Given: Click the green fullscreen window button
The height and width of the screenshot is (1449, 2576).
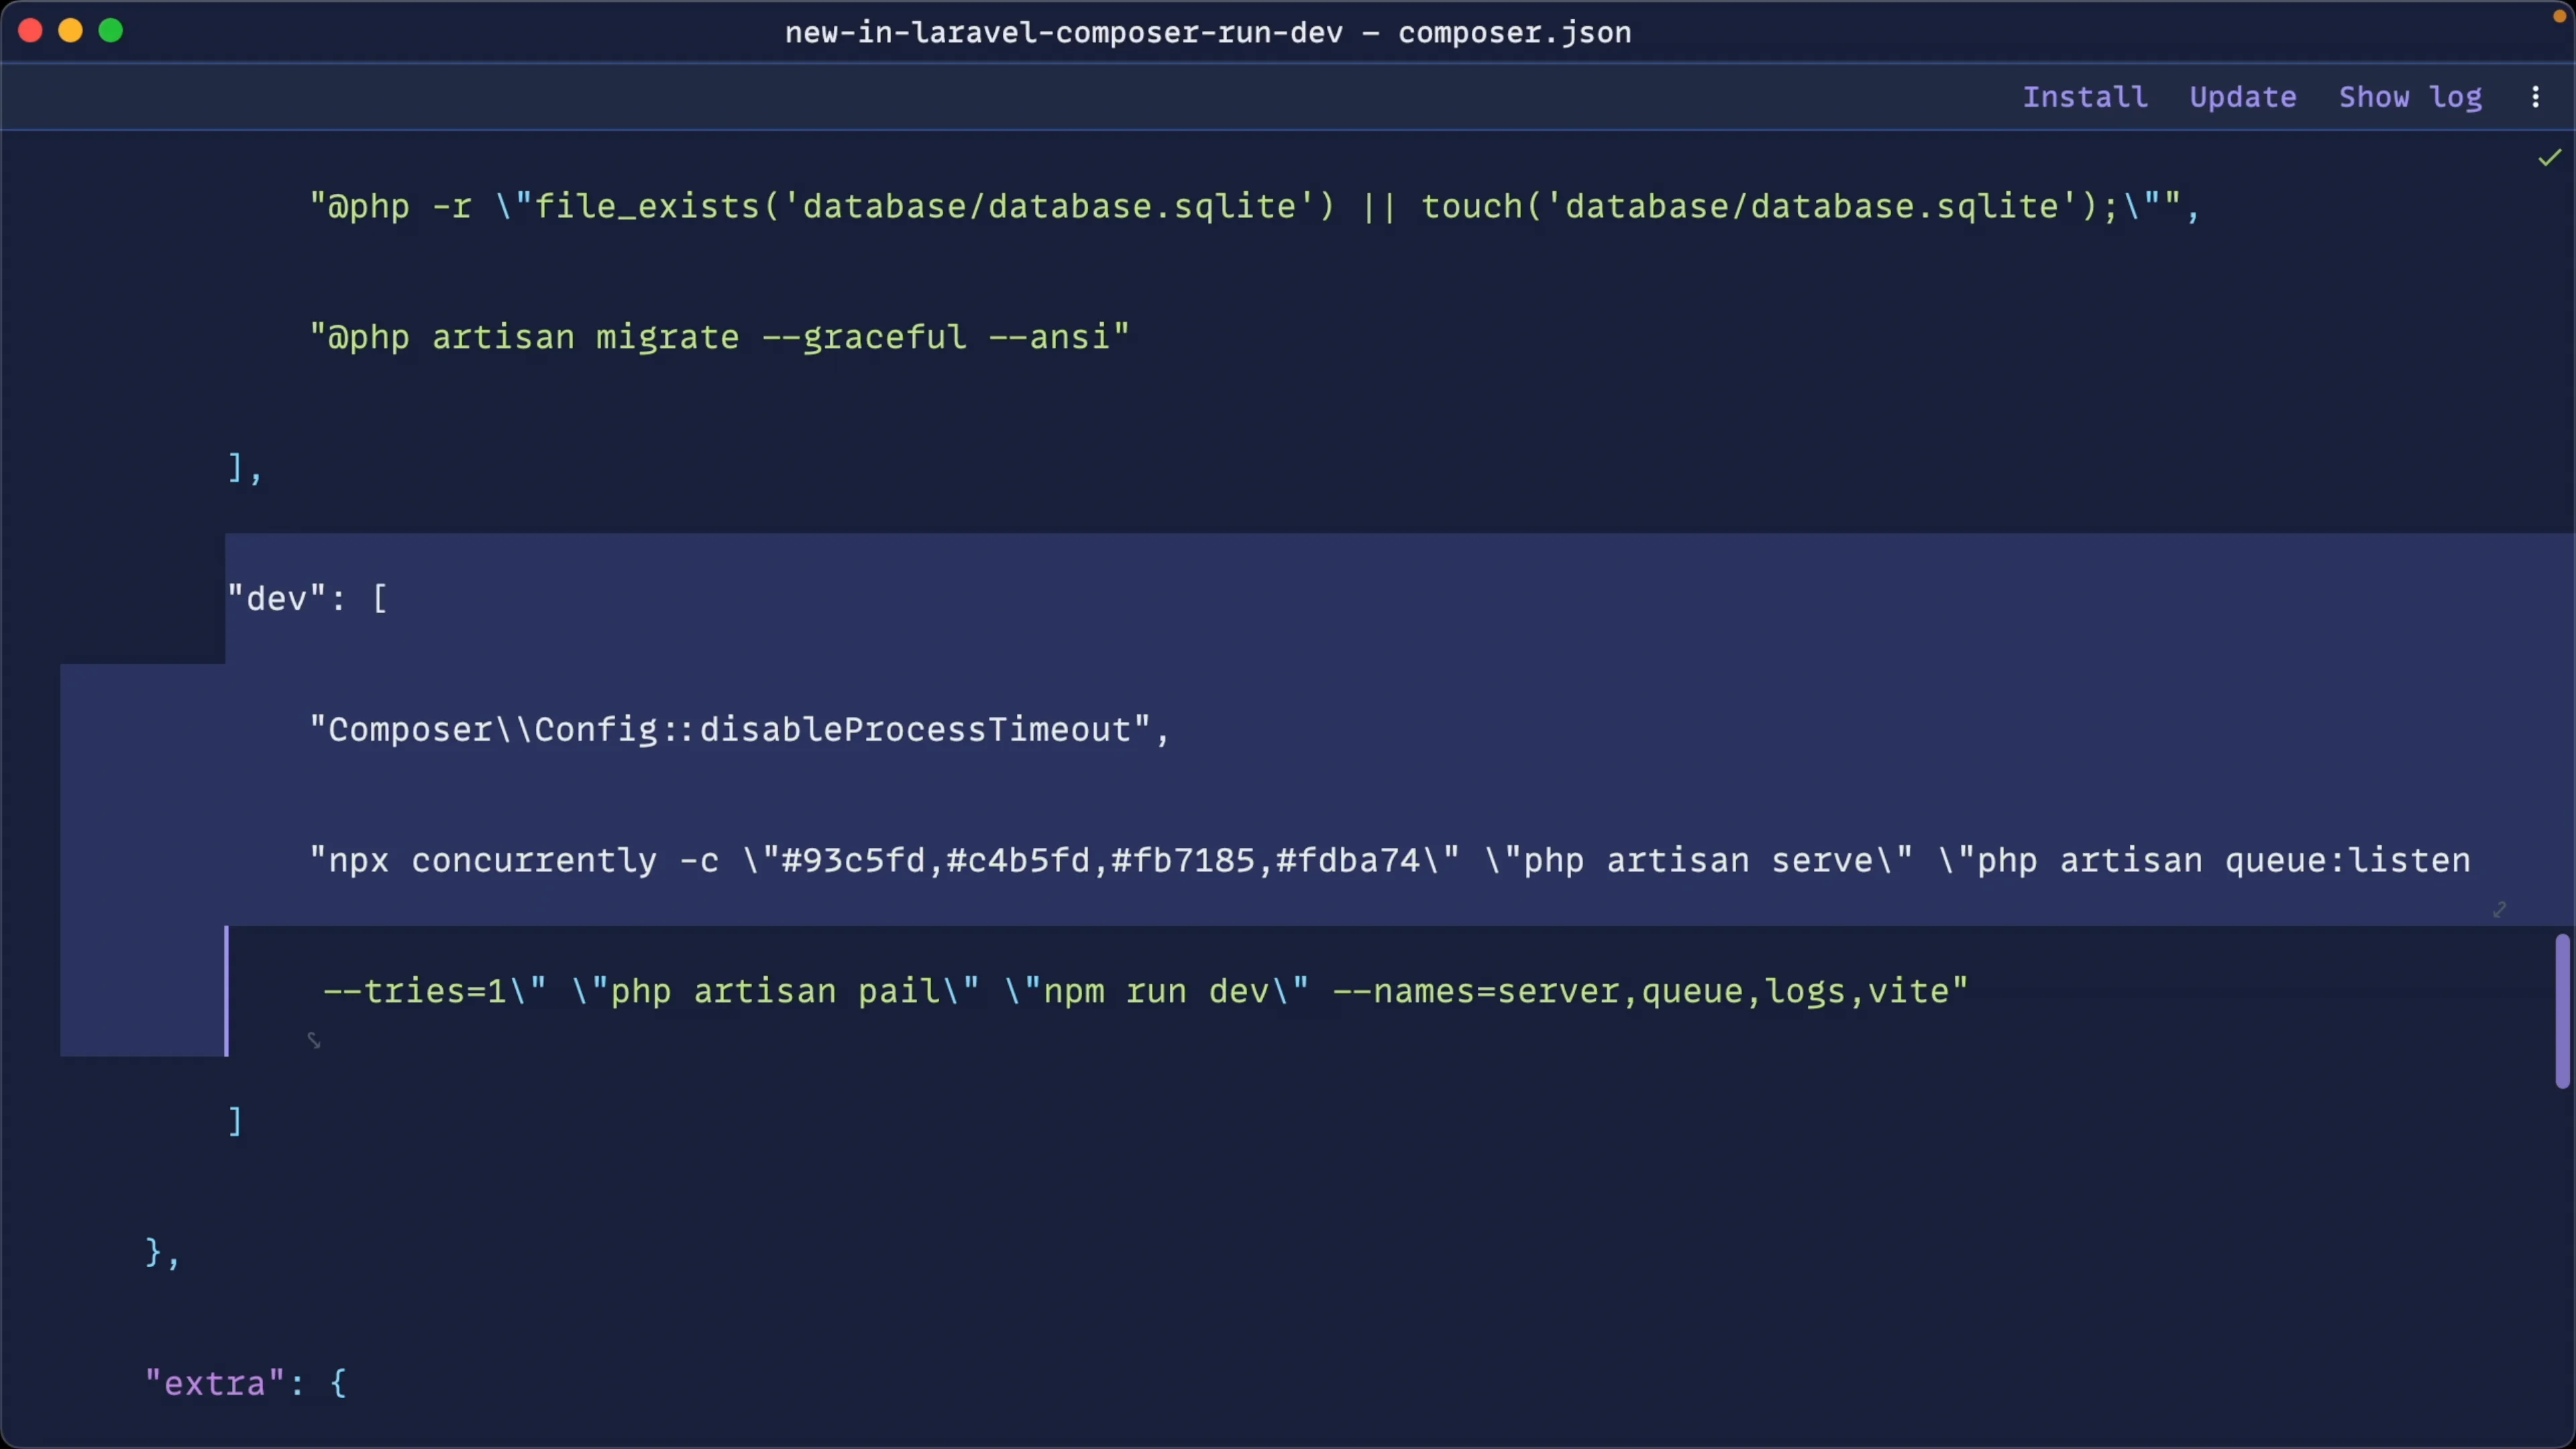Looking at the screenshot, I should (111, 31).
